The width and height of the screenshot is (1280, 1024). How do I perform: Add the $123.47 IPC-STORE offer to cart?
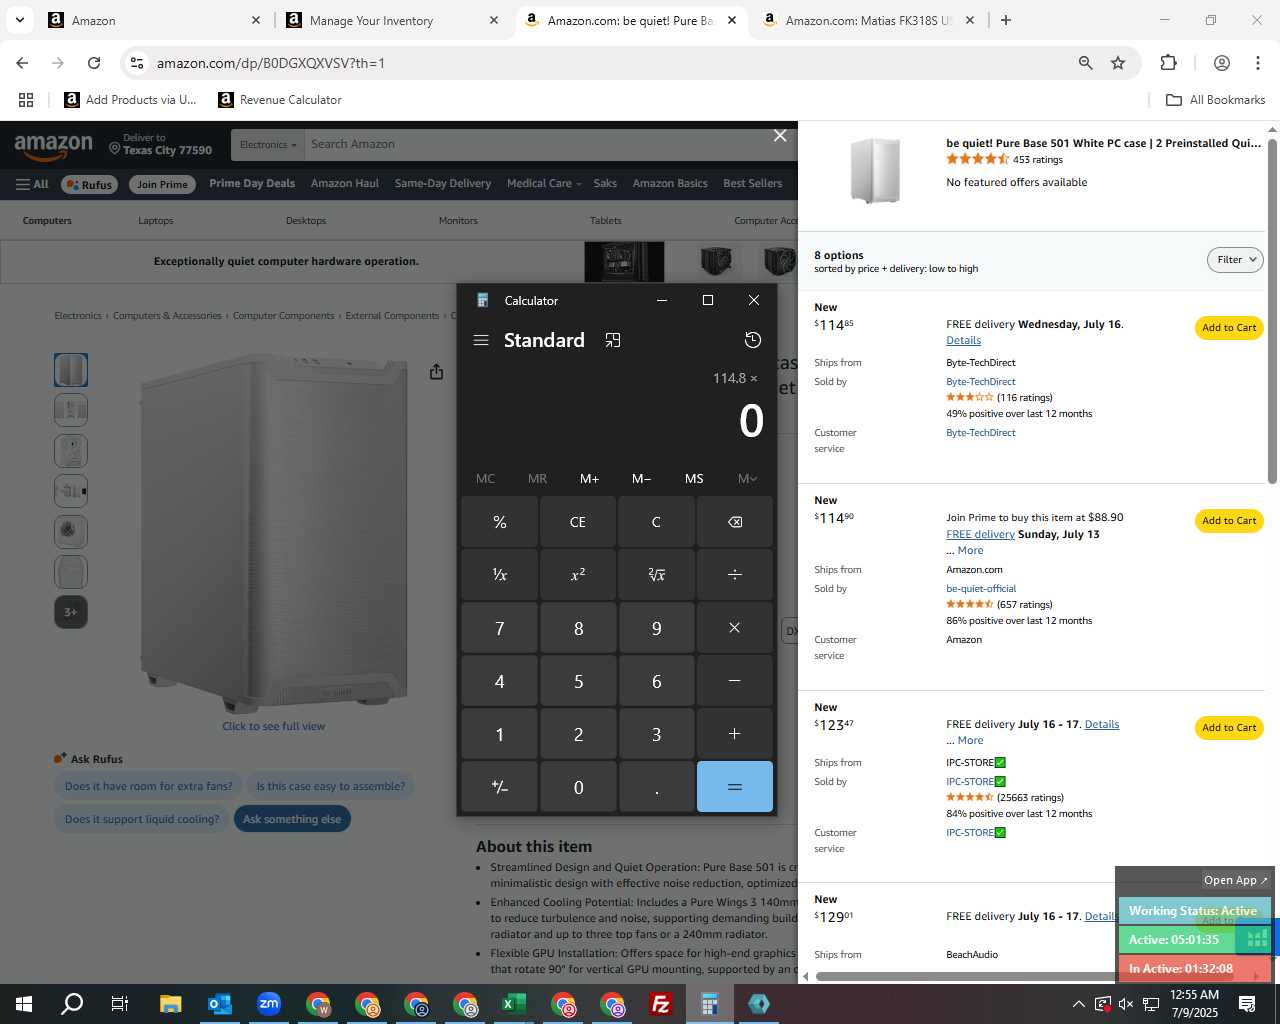(x=1229, y=728)
